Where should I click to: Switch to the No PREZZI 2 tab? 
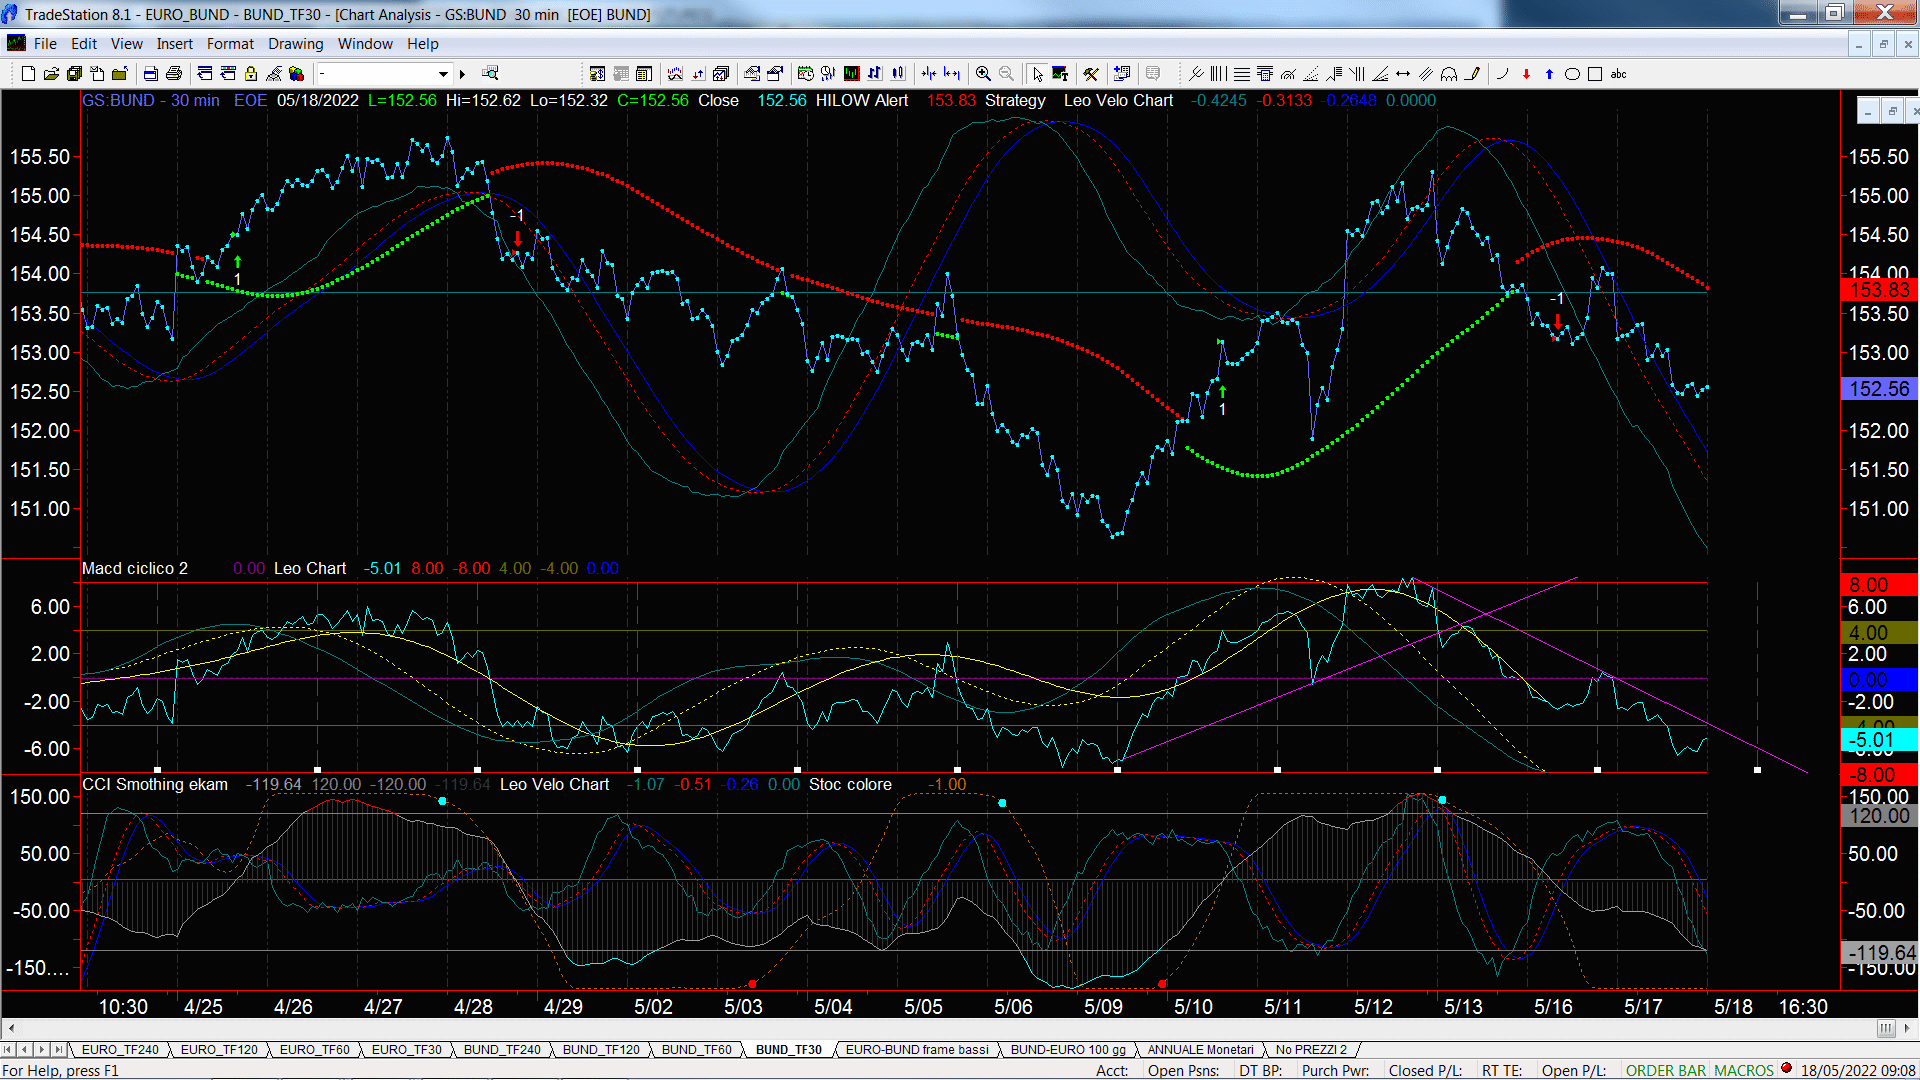click(1311, 1049)
